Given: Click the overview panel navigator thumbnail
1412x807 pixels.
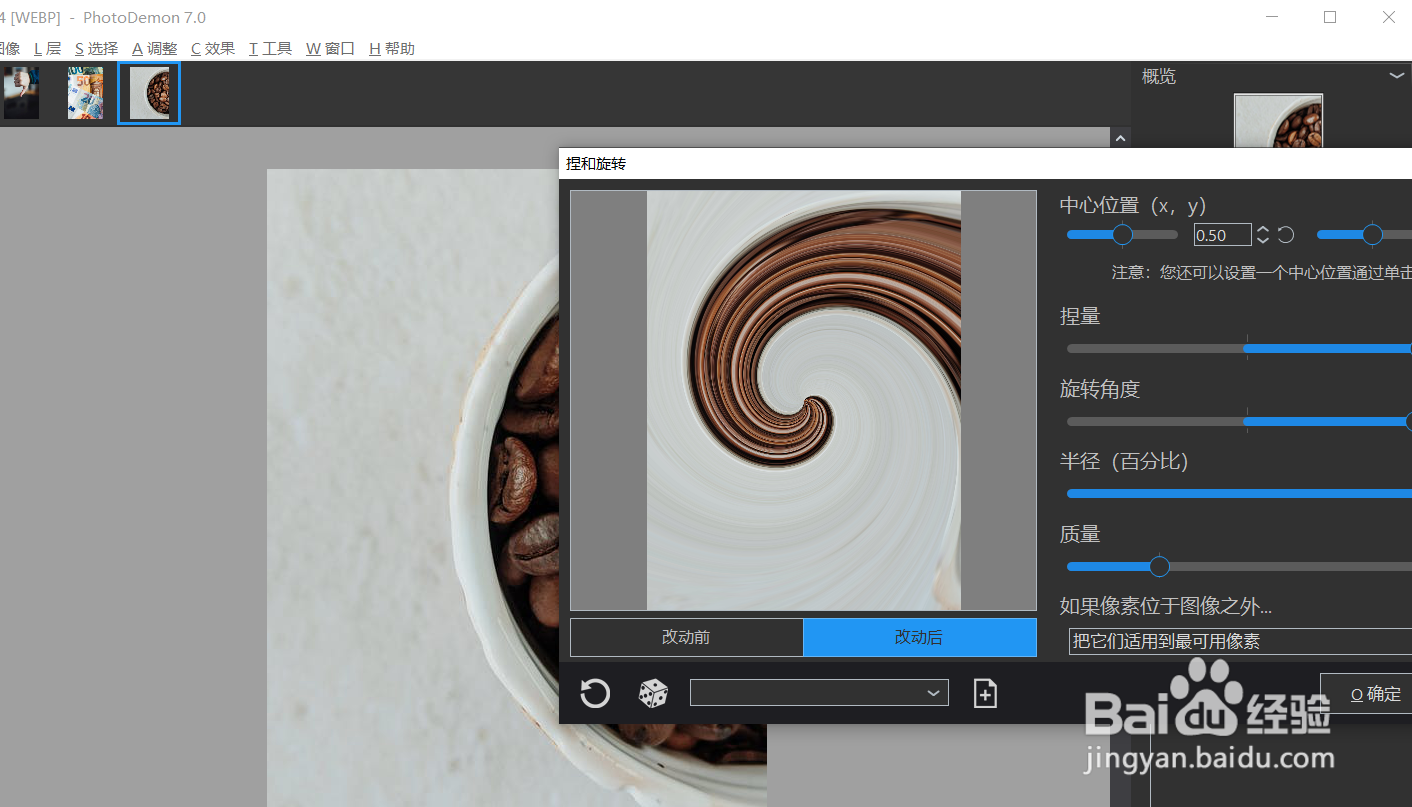Looking at the screenshot, I should 1278,121.
